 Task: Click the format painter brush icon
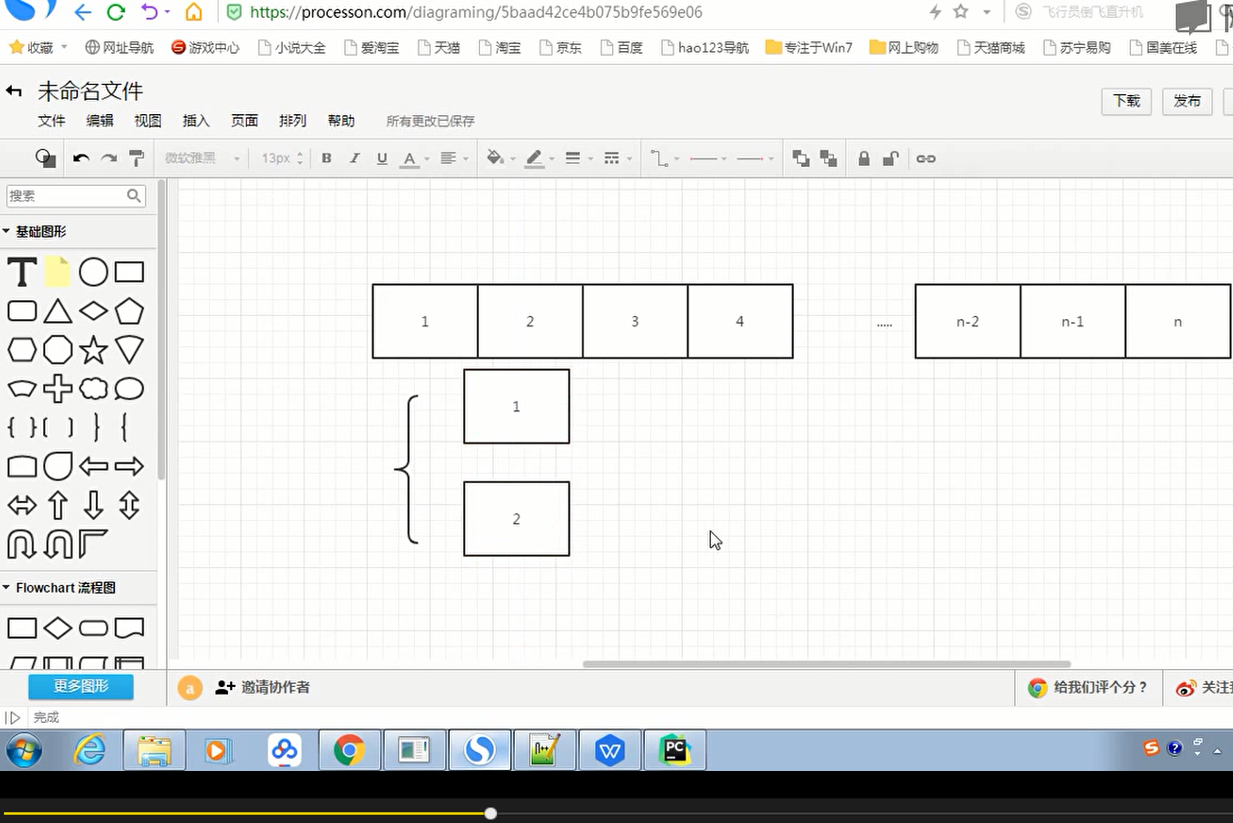137,159
